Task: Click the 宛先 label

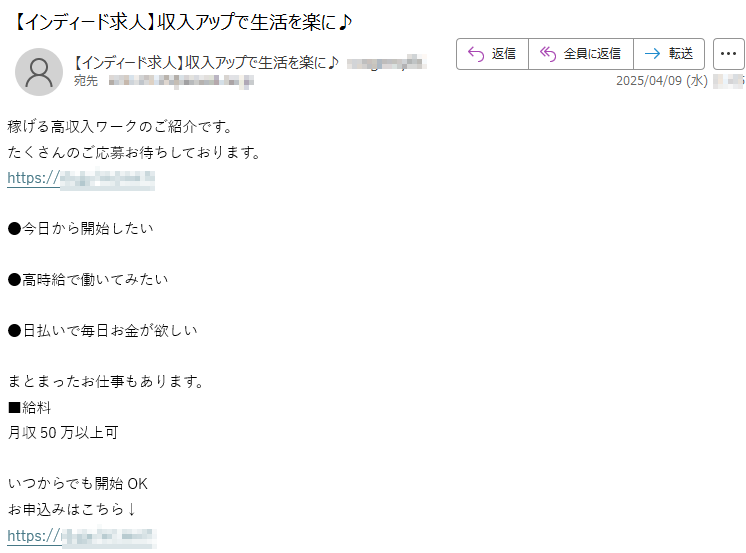Action: [x=86, y=81]
